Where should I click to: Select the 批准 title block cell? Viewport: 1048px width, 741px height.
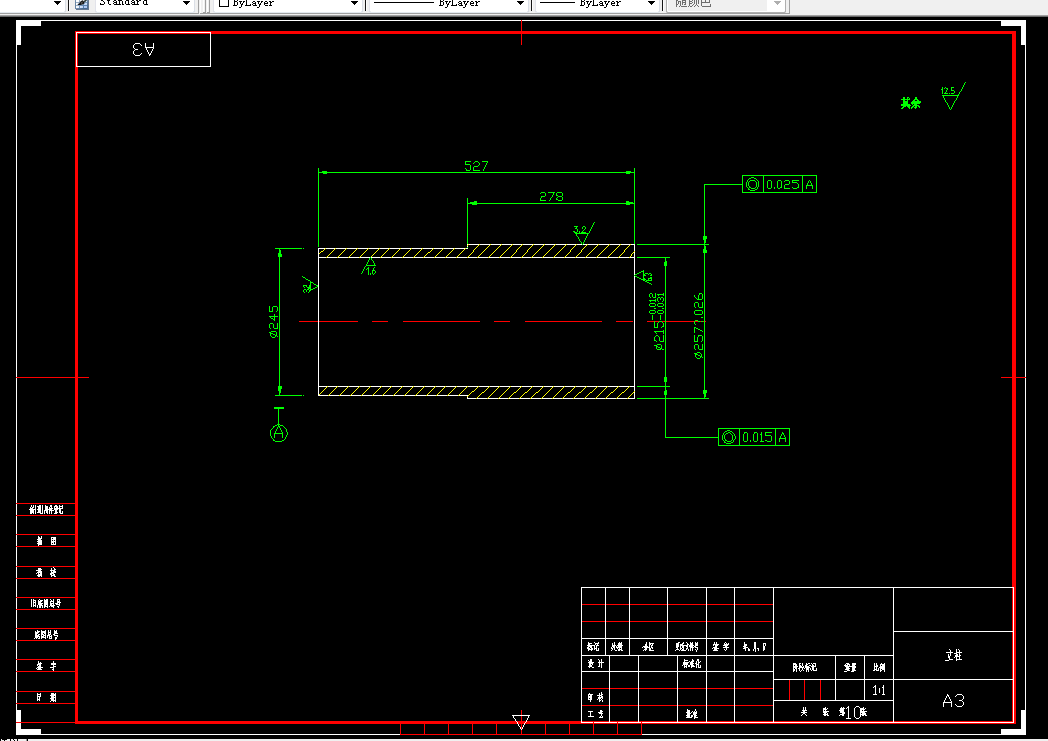coord(692,714)
